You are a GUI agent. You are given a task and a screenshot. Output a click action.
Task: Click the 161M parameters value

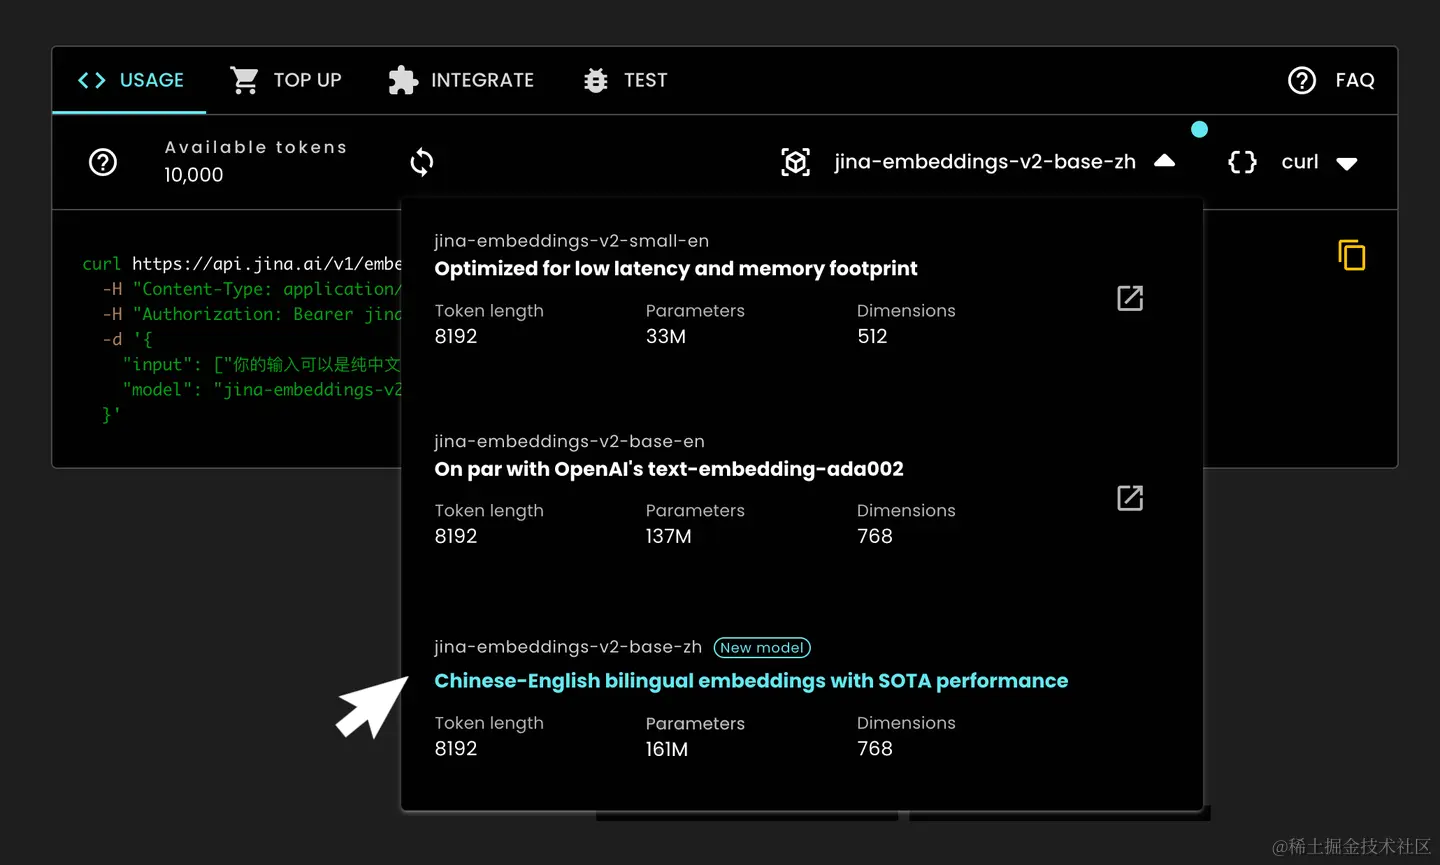(667, 749)
